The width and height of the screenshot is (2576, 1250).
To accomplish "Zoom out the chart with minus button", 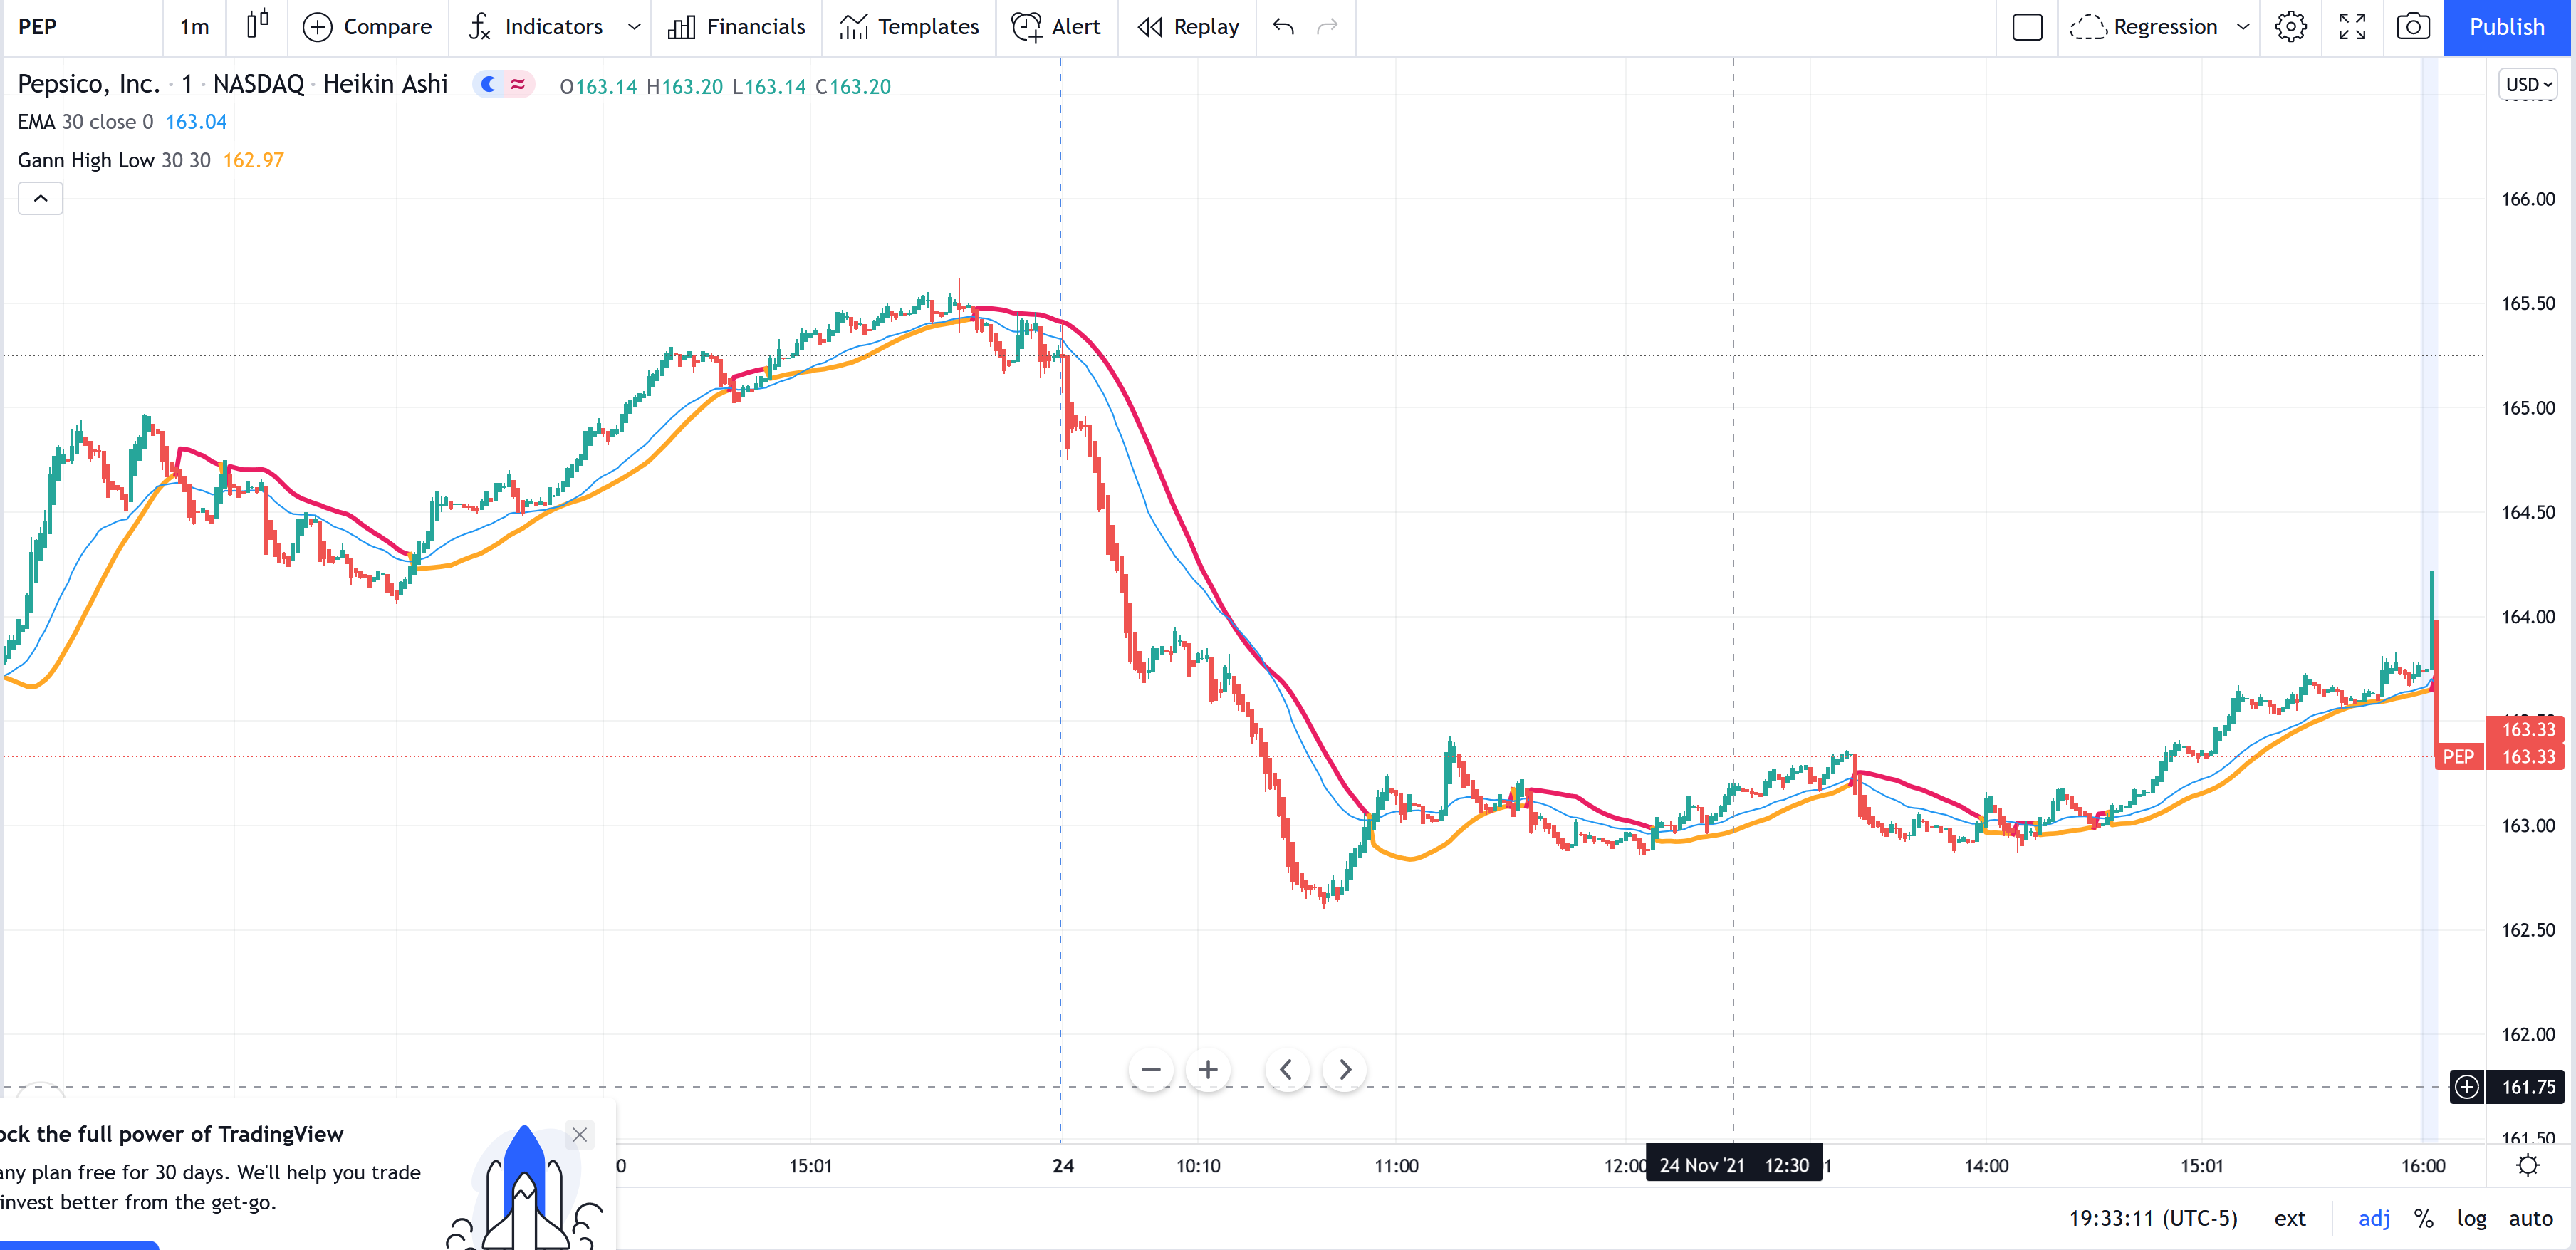I will [1151, 1070].
